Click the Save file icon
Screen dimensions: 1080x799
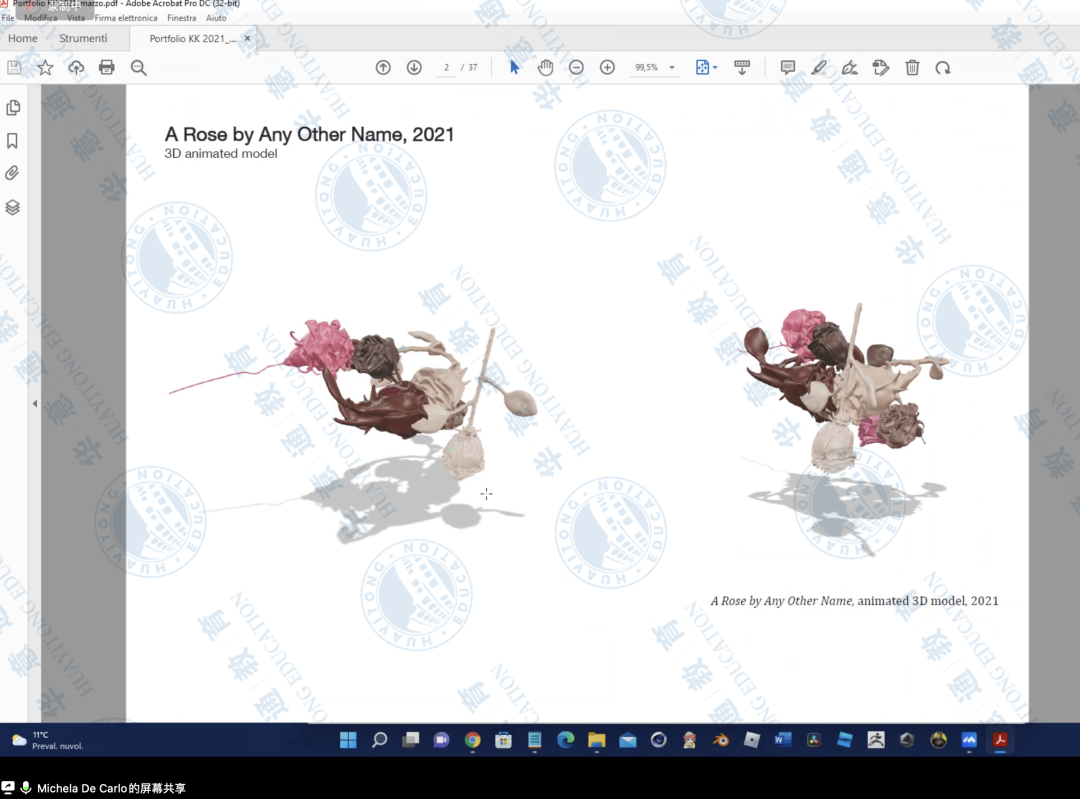coord(14,68)
